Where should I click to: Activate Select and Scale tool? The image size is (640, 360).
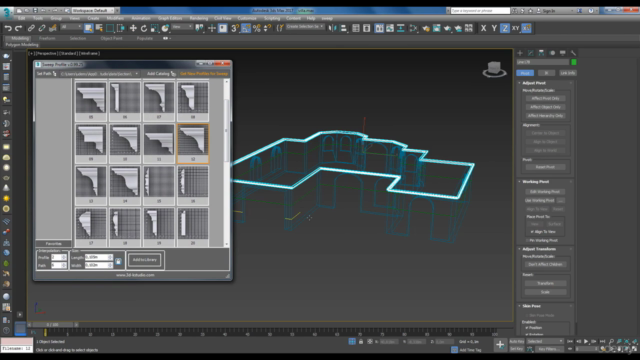[154, 28]
